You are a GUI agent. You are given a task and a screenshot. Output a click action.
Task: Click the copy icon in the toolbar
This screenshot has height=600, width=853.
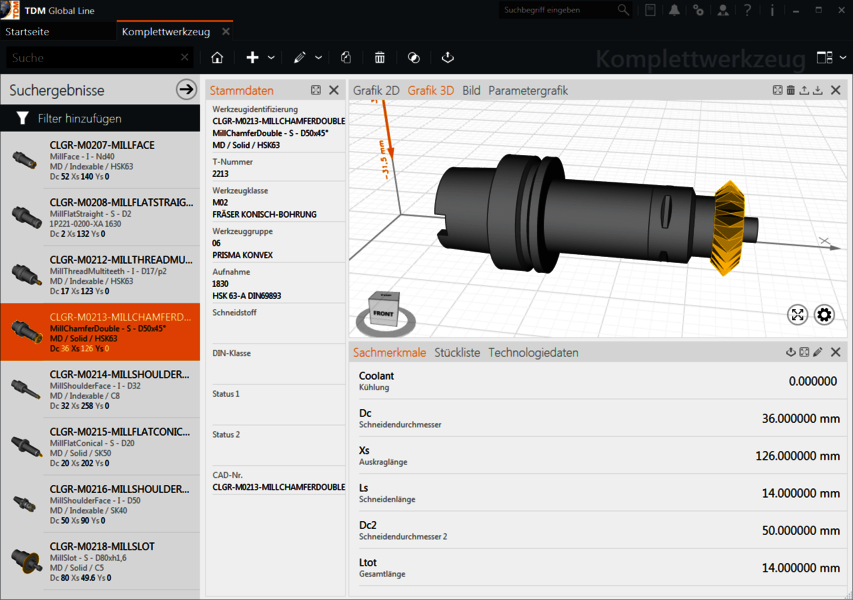[345, 58]
